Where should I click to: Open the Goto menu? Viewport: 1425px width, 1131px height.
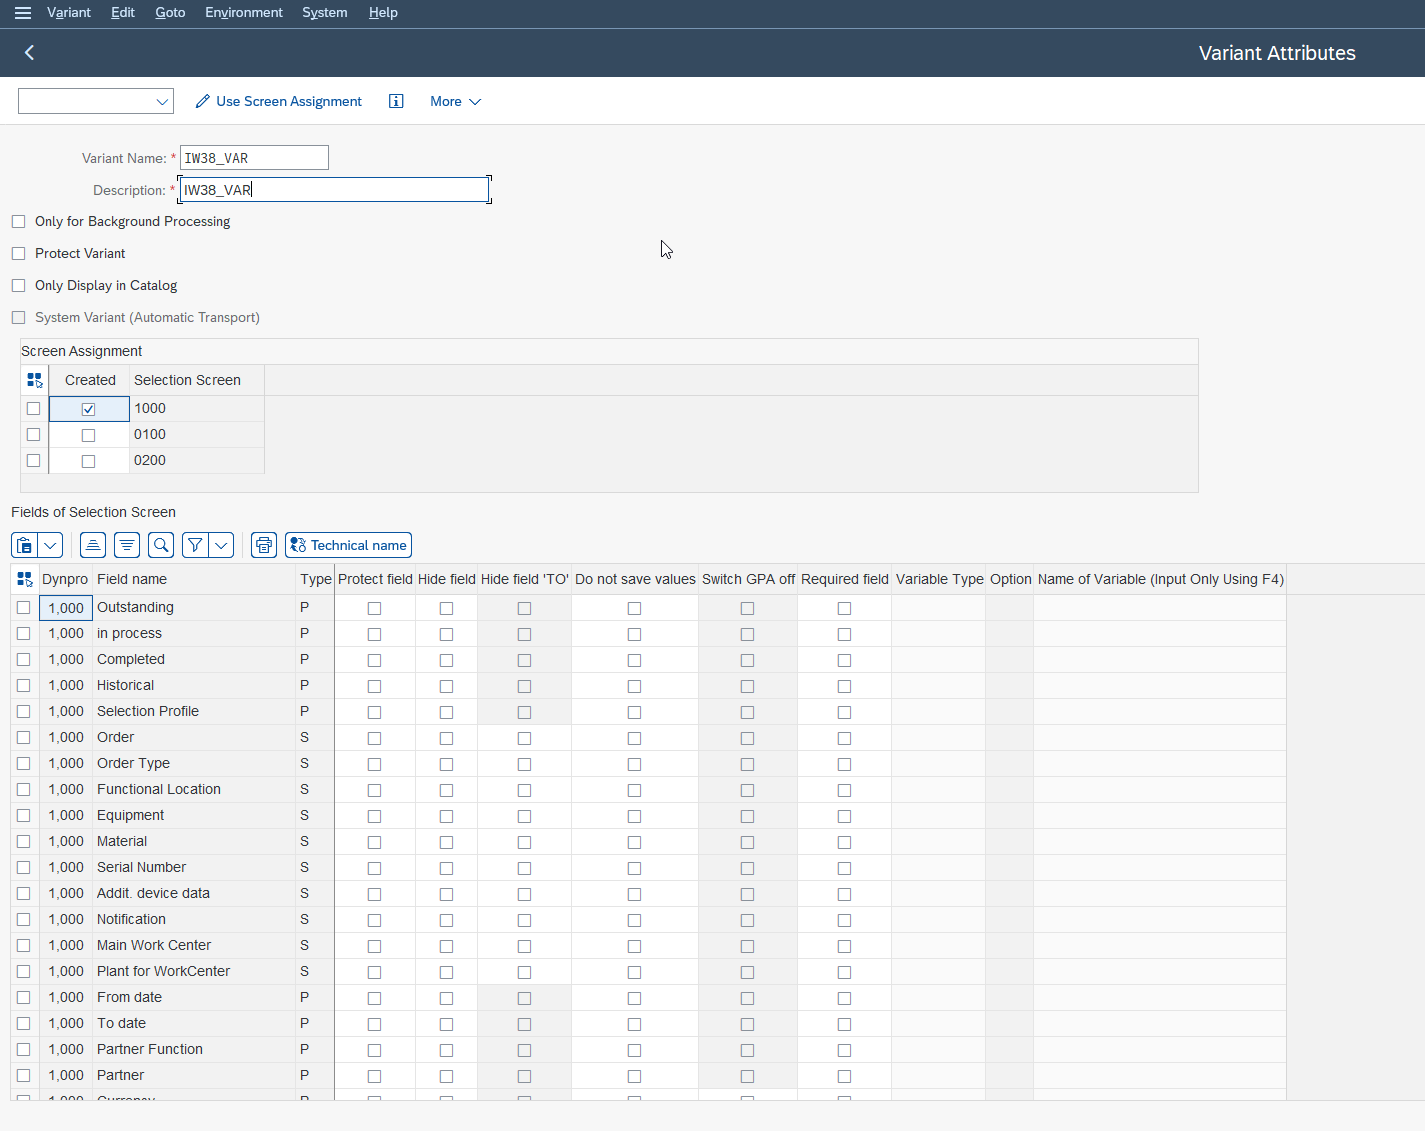[x=170, y=13]
